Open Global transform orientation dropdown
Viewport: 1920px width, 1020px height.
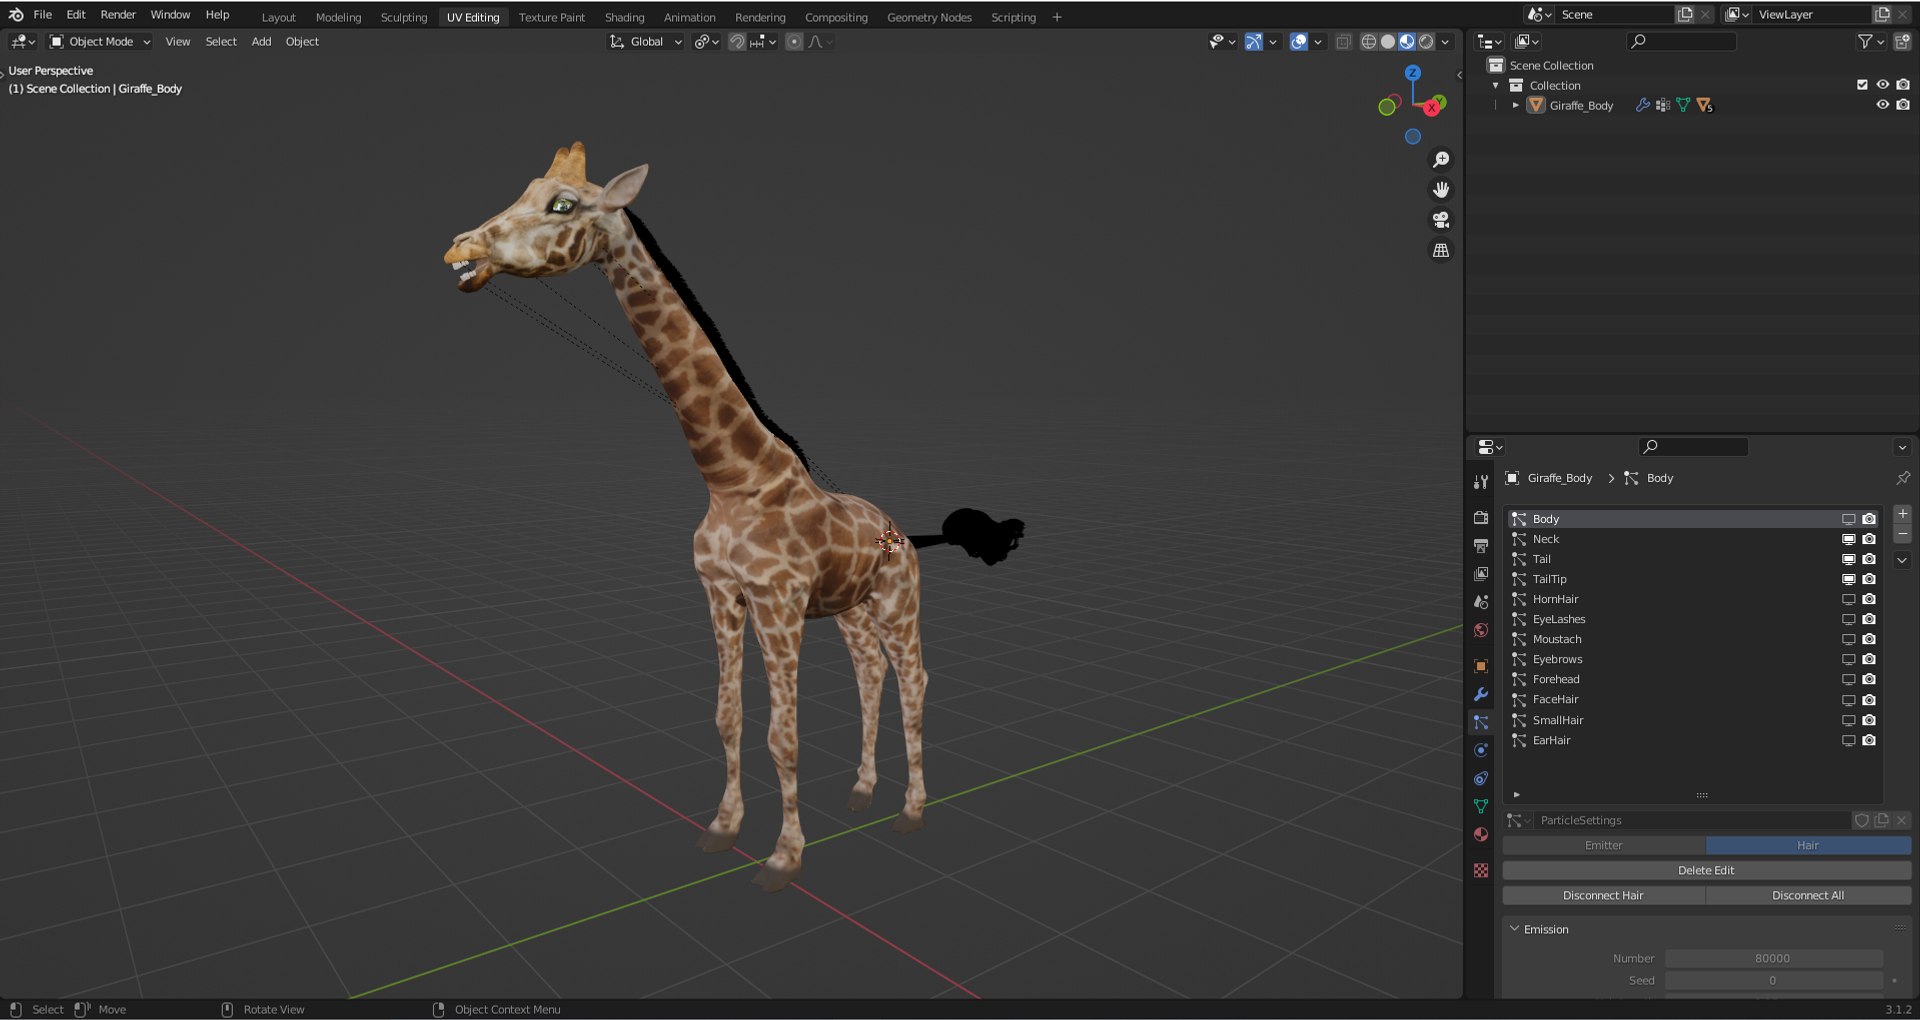coord(646,42)
